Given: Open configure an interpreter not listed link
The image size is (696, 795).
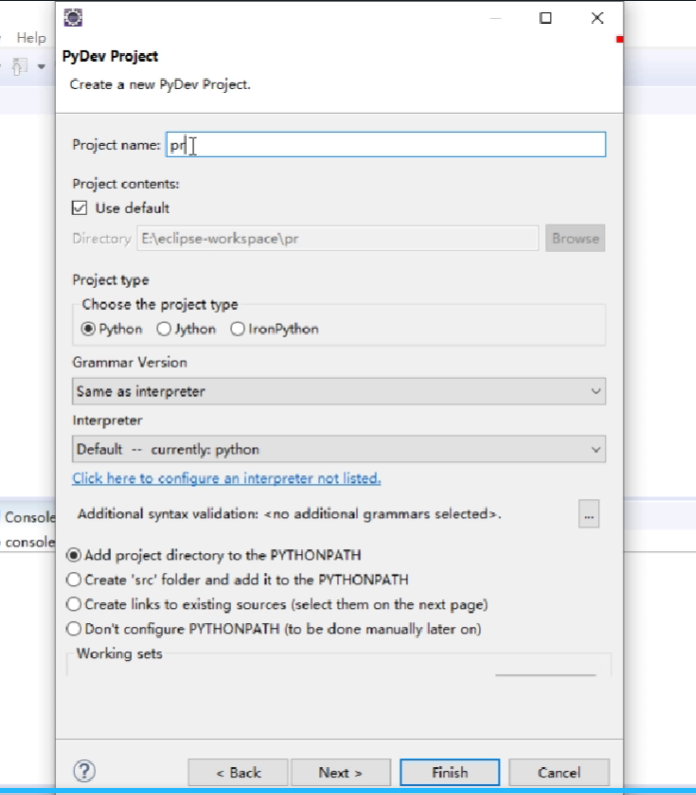Looking at the screenshot, I should (227, 478).
